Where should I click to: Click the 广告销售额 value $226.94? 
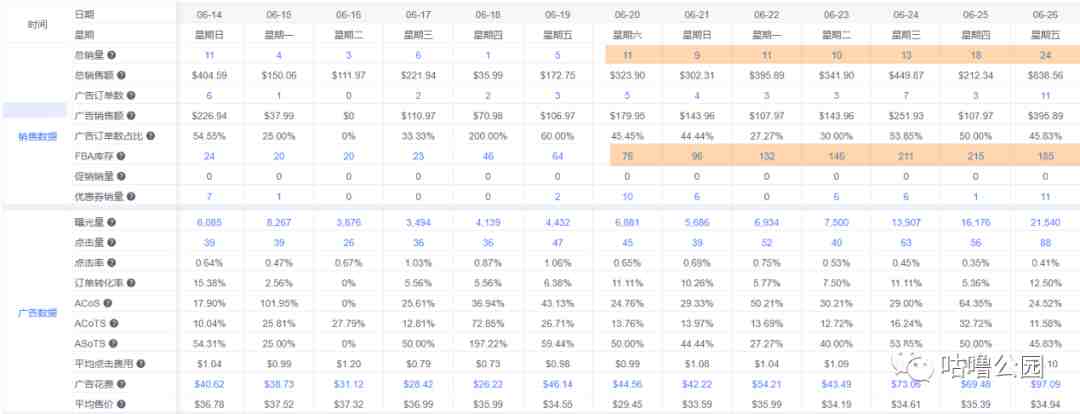point(210,116)
